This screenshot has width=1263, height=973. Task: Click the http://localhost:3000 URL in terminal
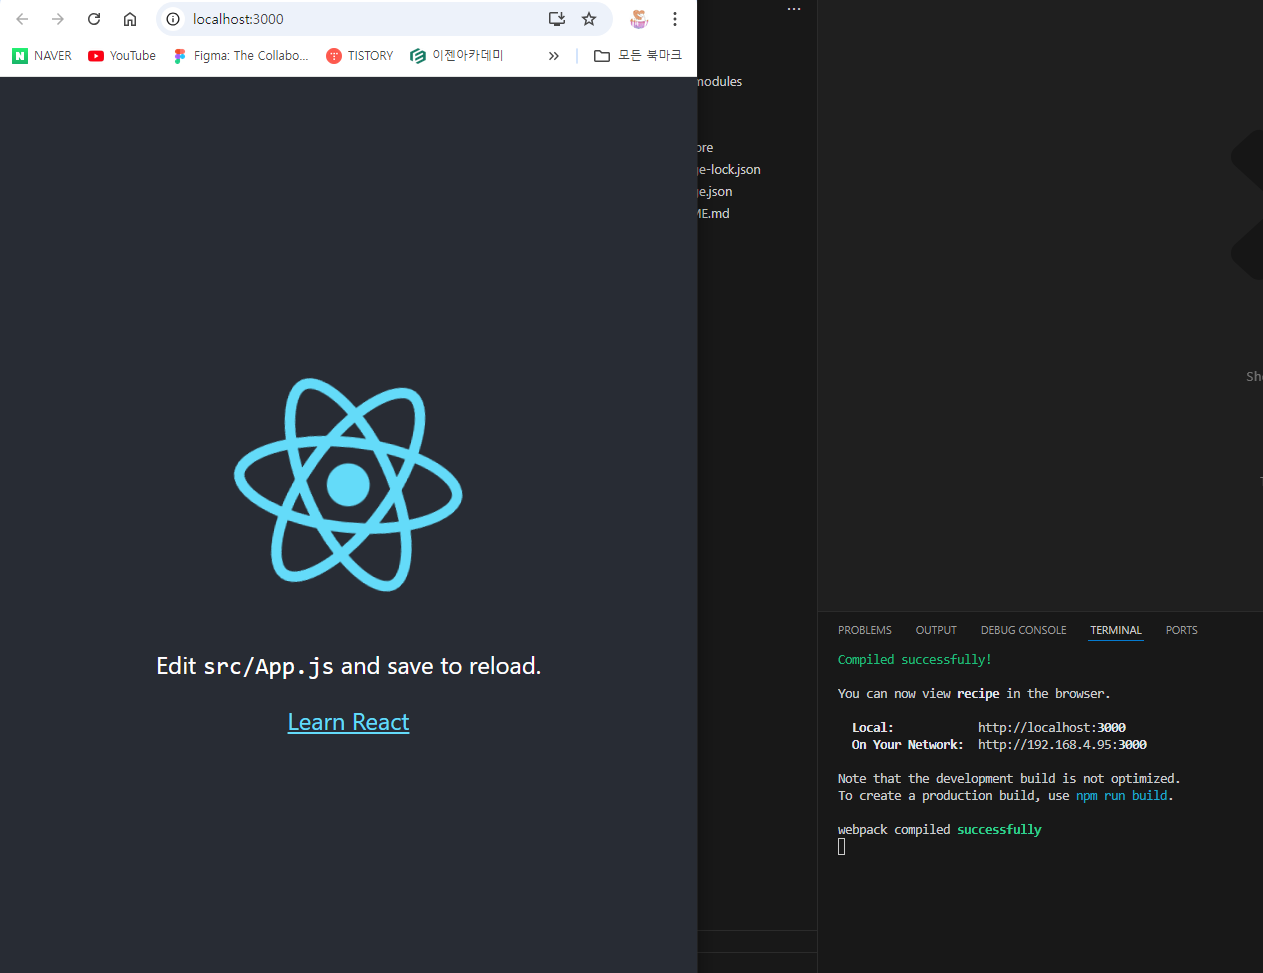(x=1052, y=728)
